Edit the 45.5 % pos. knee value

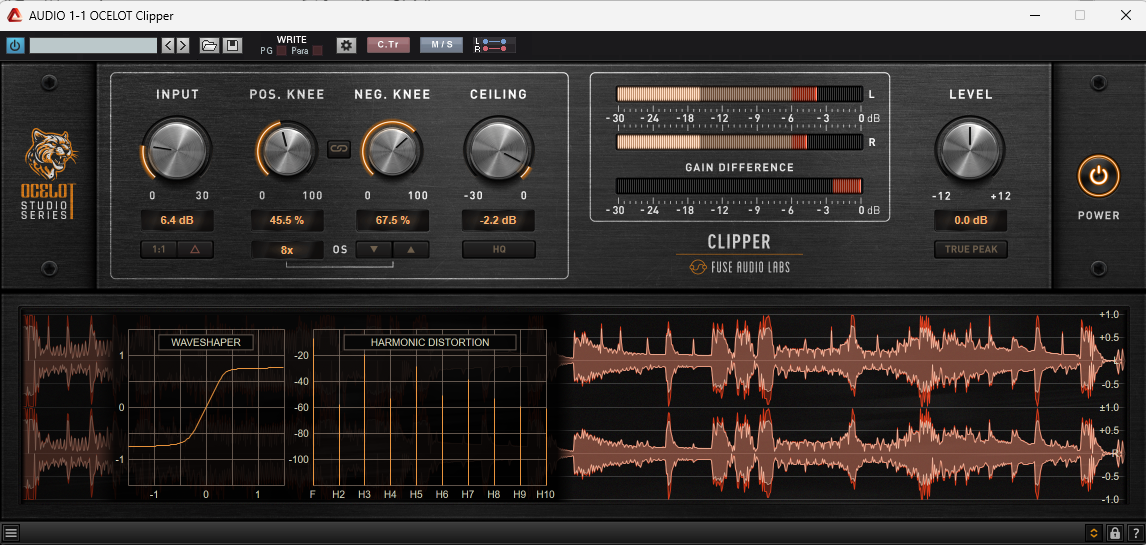point(287,220)
